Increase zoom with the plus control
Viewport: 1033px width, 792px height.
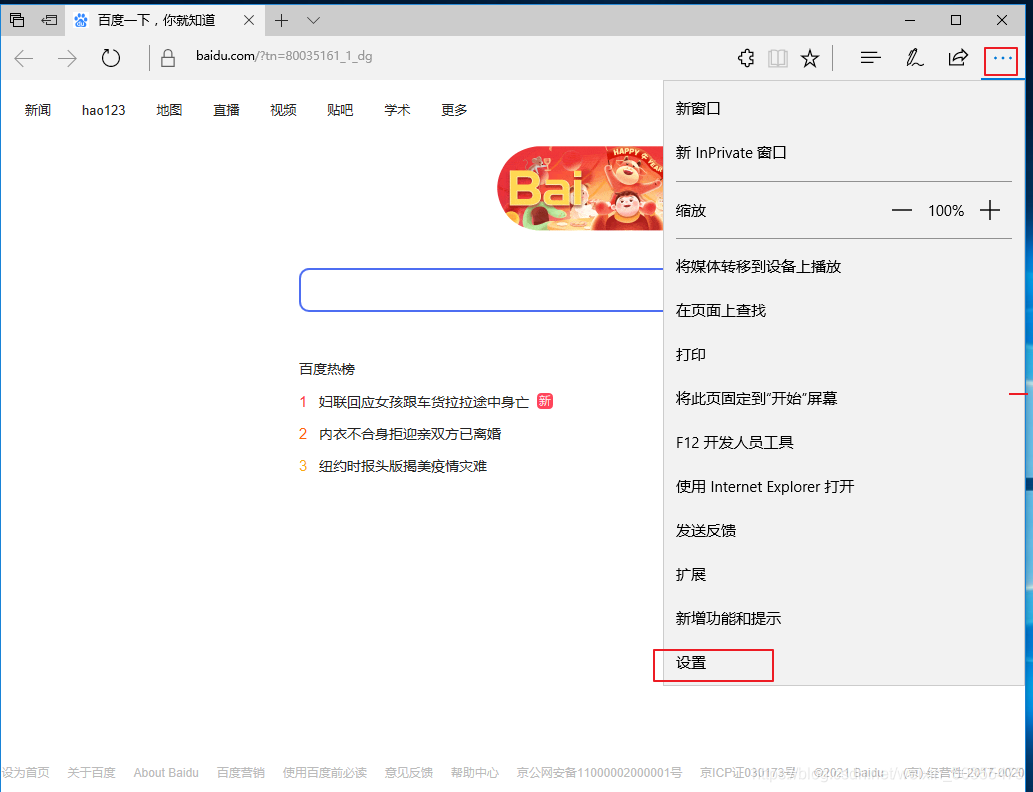point(990,210)
